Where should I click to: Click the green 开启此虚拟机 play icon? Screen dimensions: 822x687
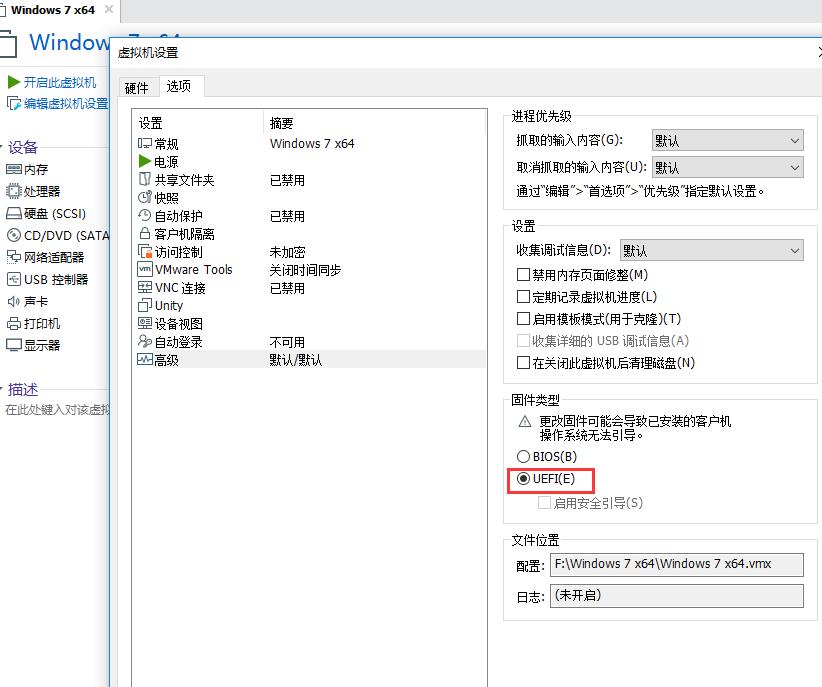[x=14, y=82]
